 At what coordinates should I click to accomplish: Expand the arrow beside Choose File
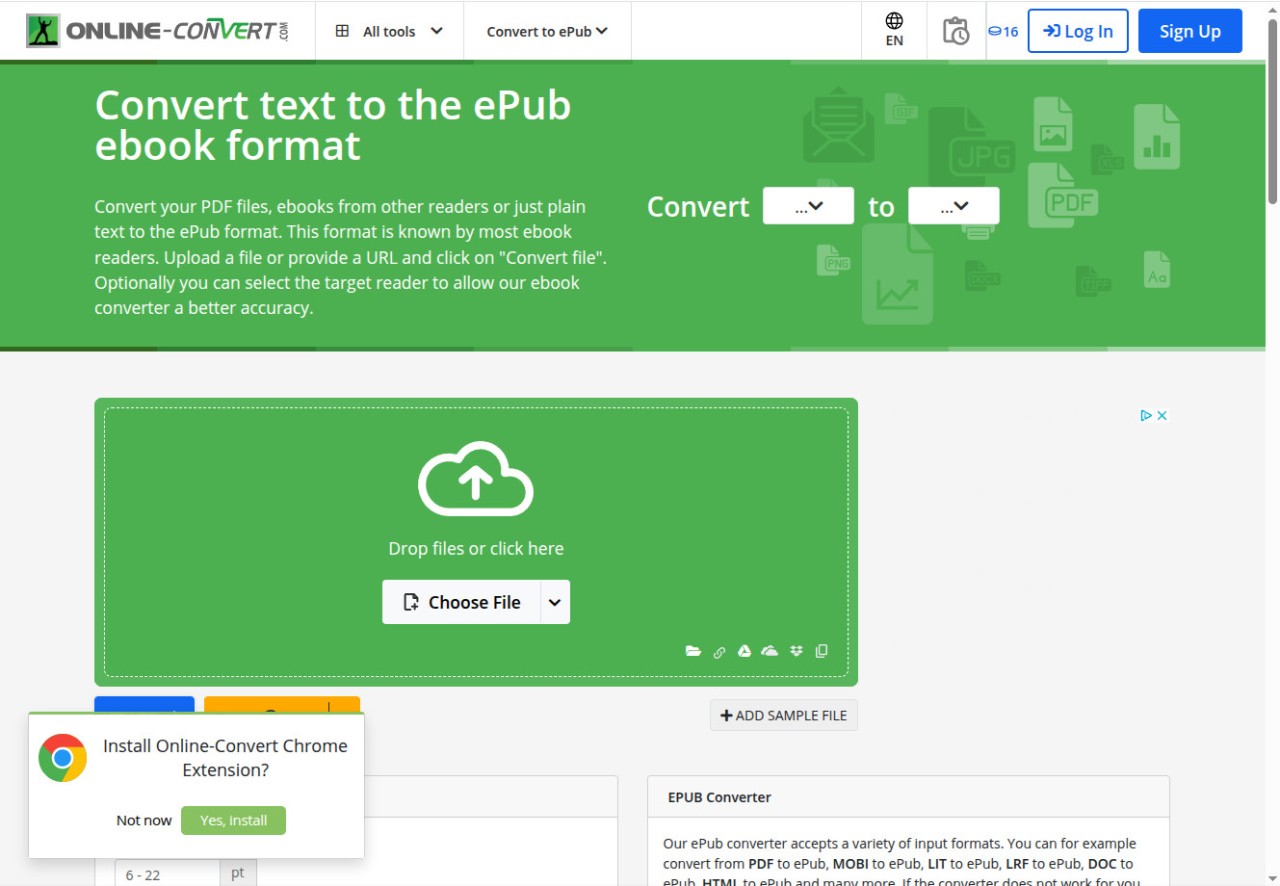(x=555, y=602)
